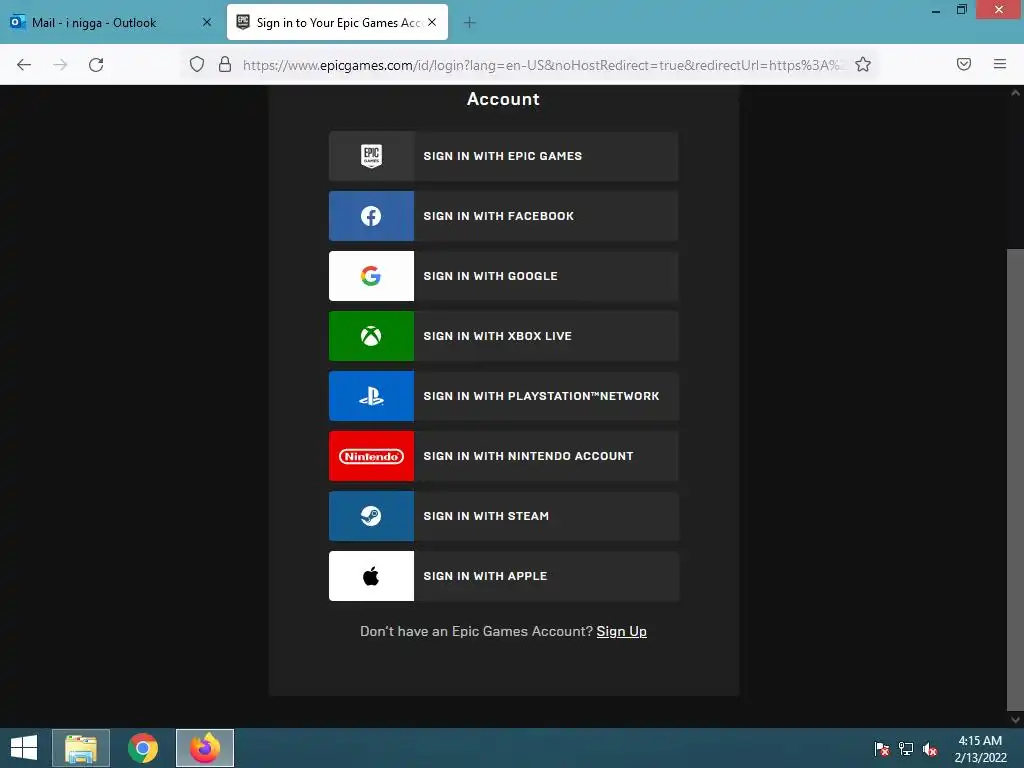Viewport: 1024px width, 768px height.
Task: Click the page vertical scrollbar thumb
Action: coord(1015,480)
